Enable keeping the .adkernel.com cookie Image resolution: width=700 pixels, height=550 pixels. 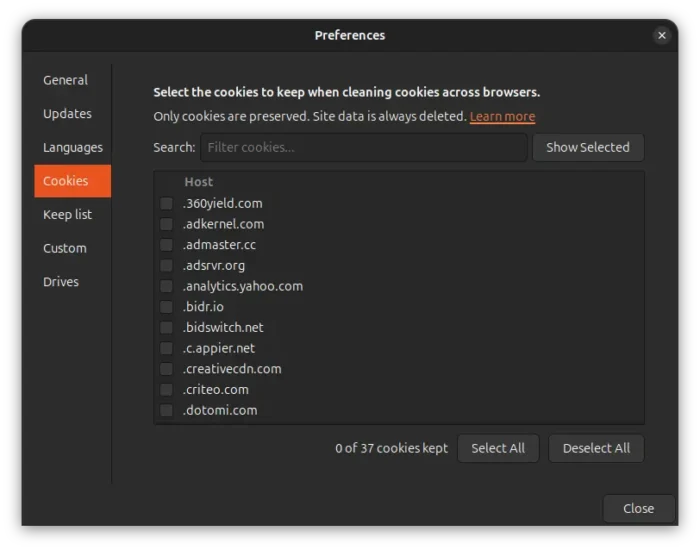tap(166, 224)
